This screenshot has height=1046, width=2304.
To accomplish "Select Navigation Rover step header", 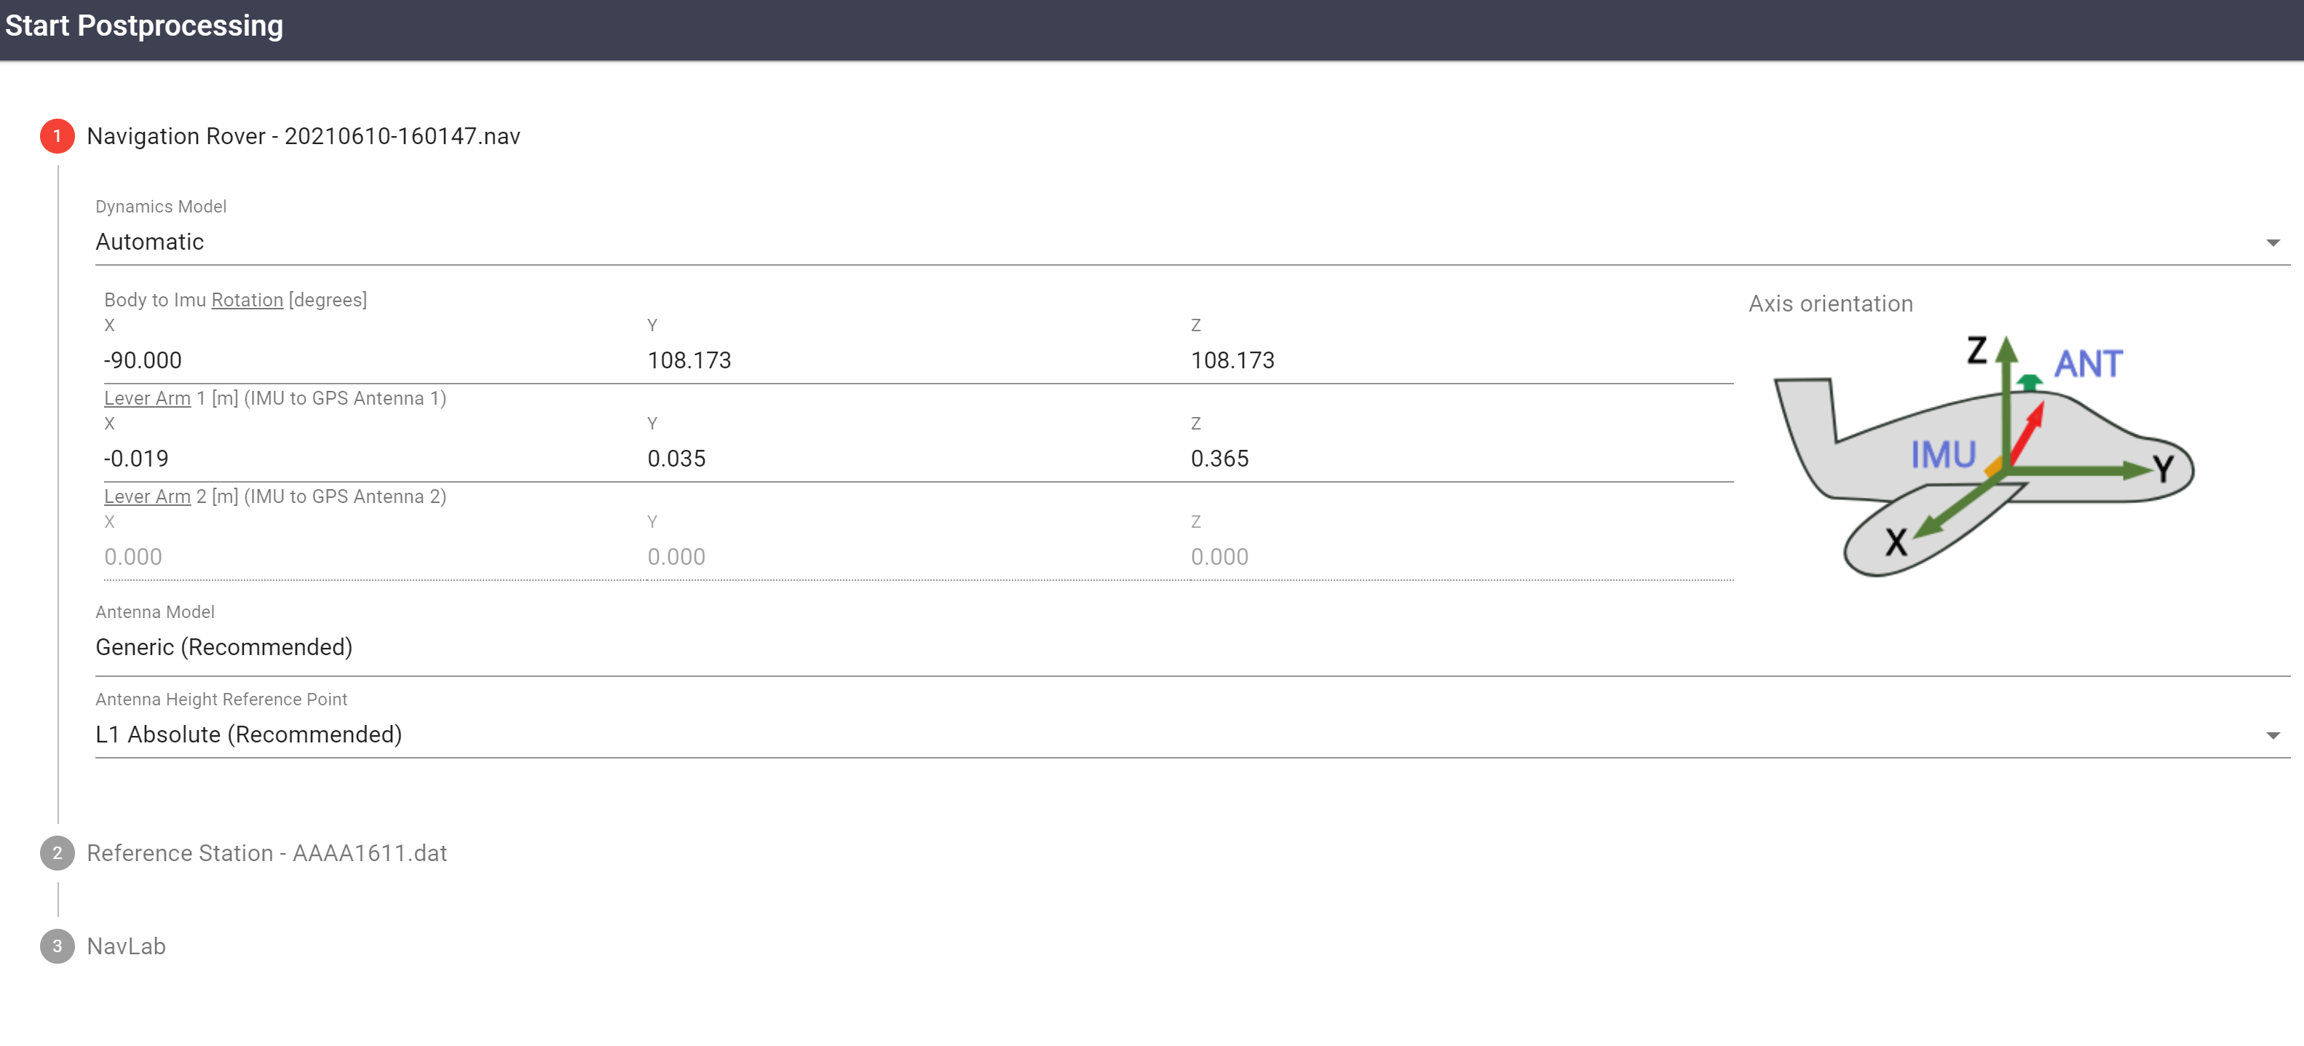I will 303,136.
